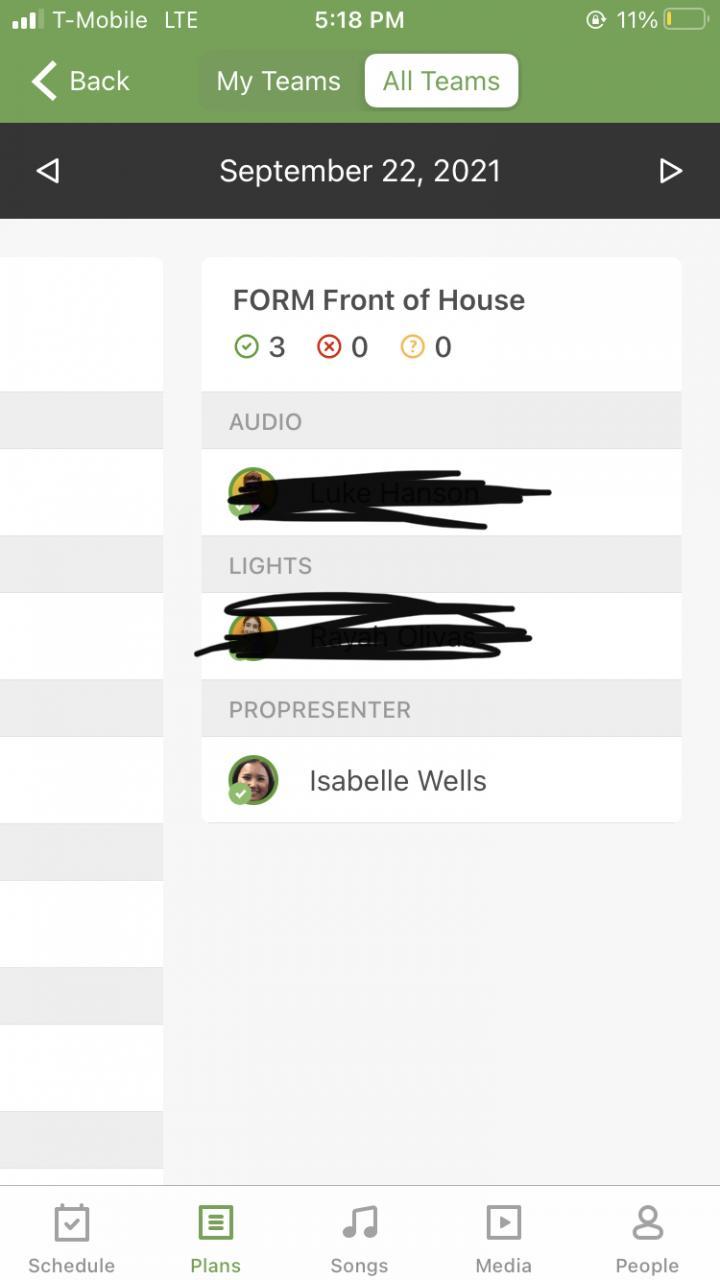Tap the Back chevron button
The height and width of the screenshot is (1280, 720).
click(x=80, y=81)
